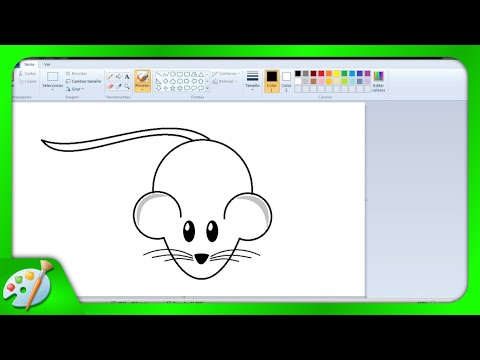This screenshot has width=480, height=360.
Task: Choose the rounded rectangle shape
Action: click(x=187, y=74)
